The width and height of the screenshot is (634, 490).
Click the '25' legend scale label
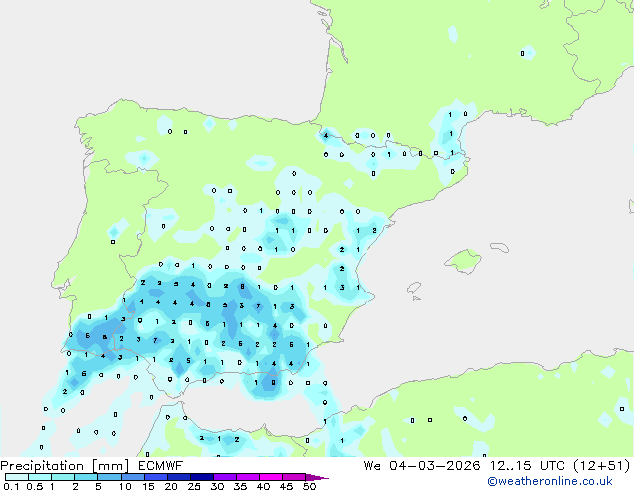point(194,486)
